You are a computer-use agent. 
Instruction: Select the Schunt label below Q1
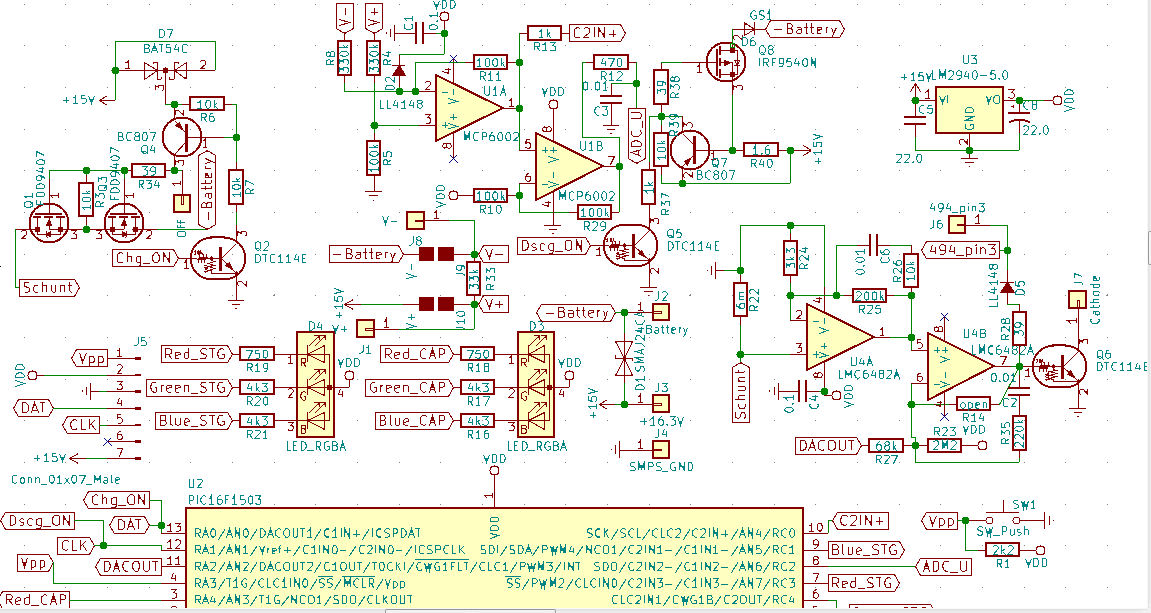click(x=48, y=287)
